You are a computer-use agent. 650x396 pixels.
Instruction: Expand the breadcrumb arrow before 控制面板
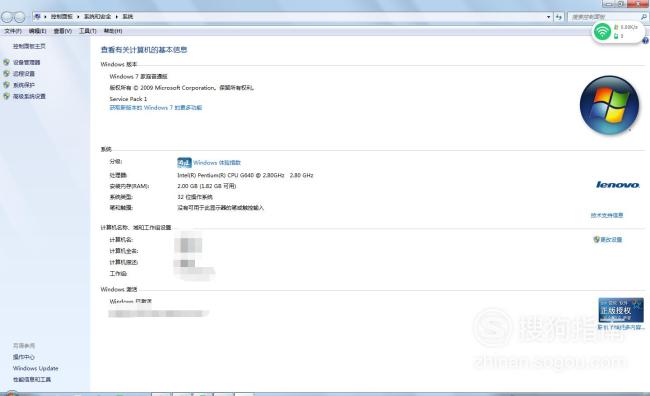[x=45, y=17]
